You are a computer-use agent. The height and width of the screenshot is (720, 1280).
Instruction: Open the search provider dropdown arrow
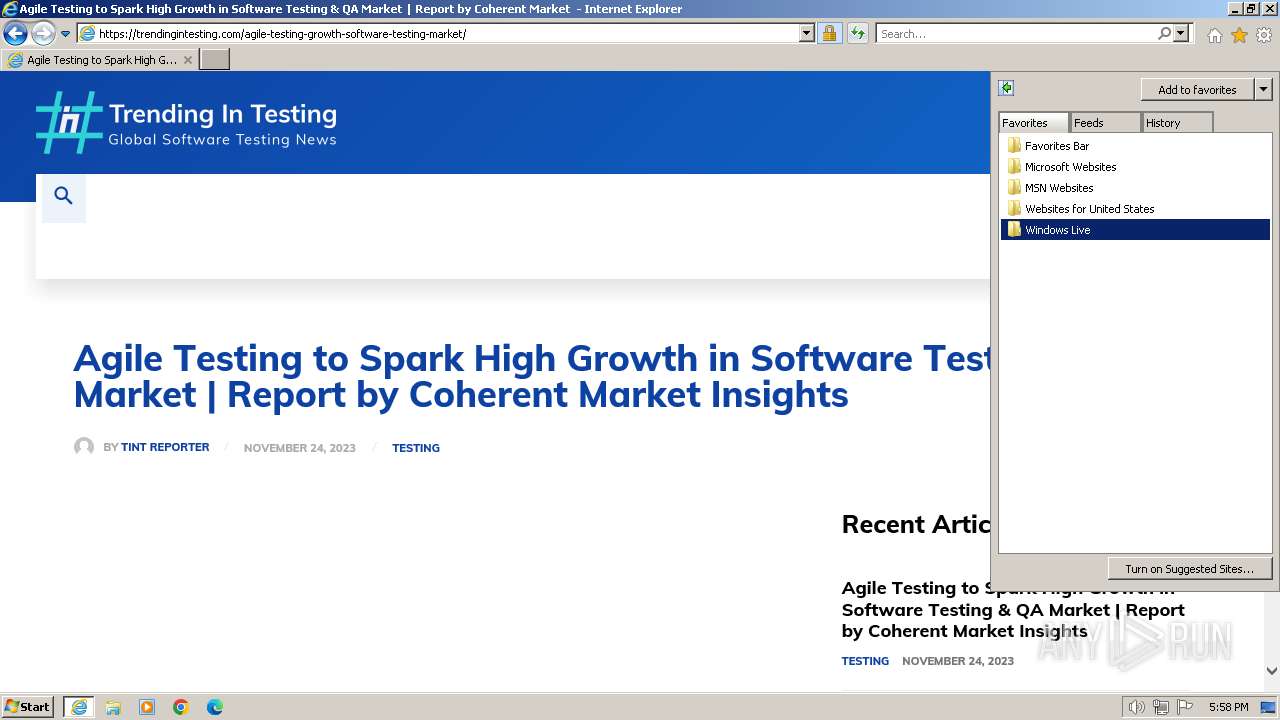pyautogui.click(x=1181, y=34)
